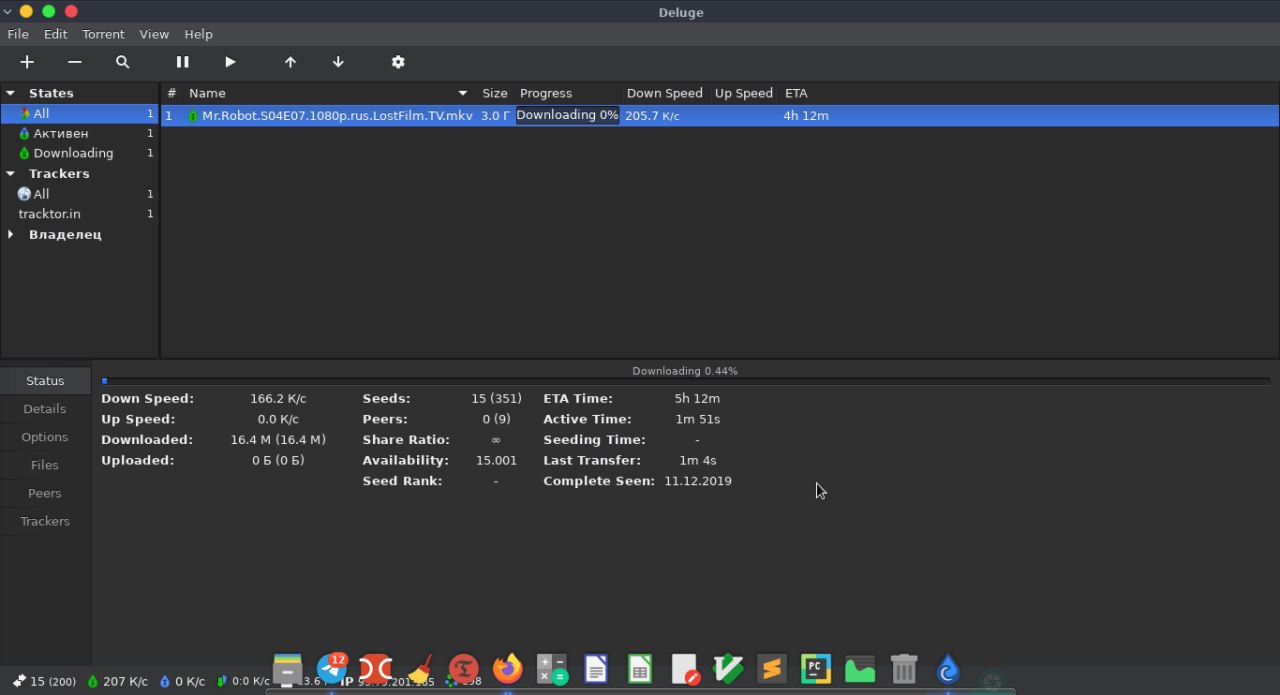Sort by Up Speed column
Image resolution: width=1280 pixels, height=695 pixels.
(x=744, y=93)
